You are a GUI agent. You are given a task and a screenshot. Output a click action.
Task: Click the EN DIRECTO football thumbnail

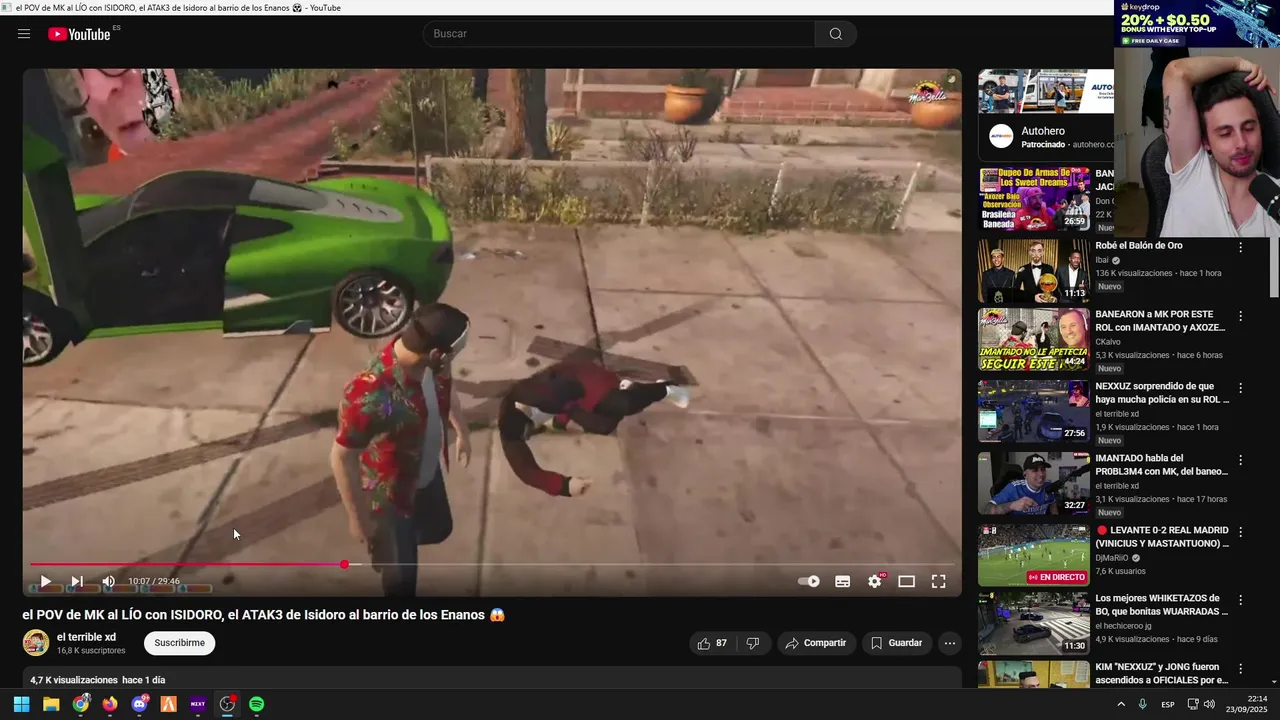(x=1034, y=556)
